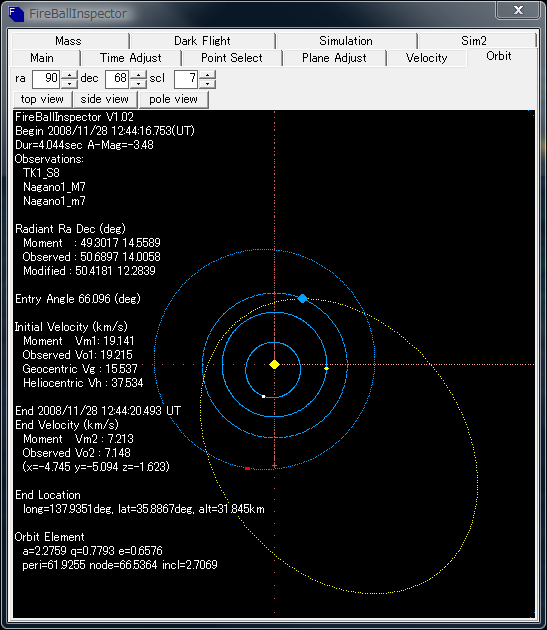547x630 pixels.
Task: Click the FireBallInspector app icon in title bar
Action: point(16,14)
